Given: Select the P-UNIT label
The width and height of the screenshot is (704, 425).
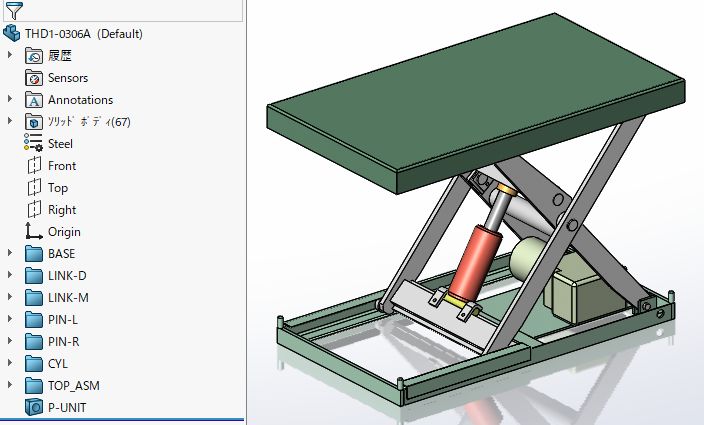Looking at the screenshot, I should (x=67, y=407).
